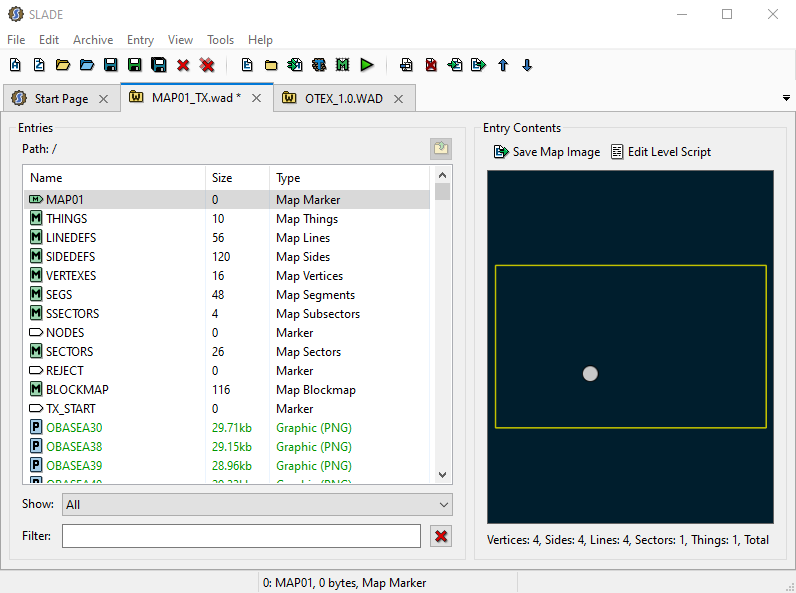Click Edit Level Script button
Screen dimensions: 796x593
point(661,152)
